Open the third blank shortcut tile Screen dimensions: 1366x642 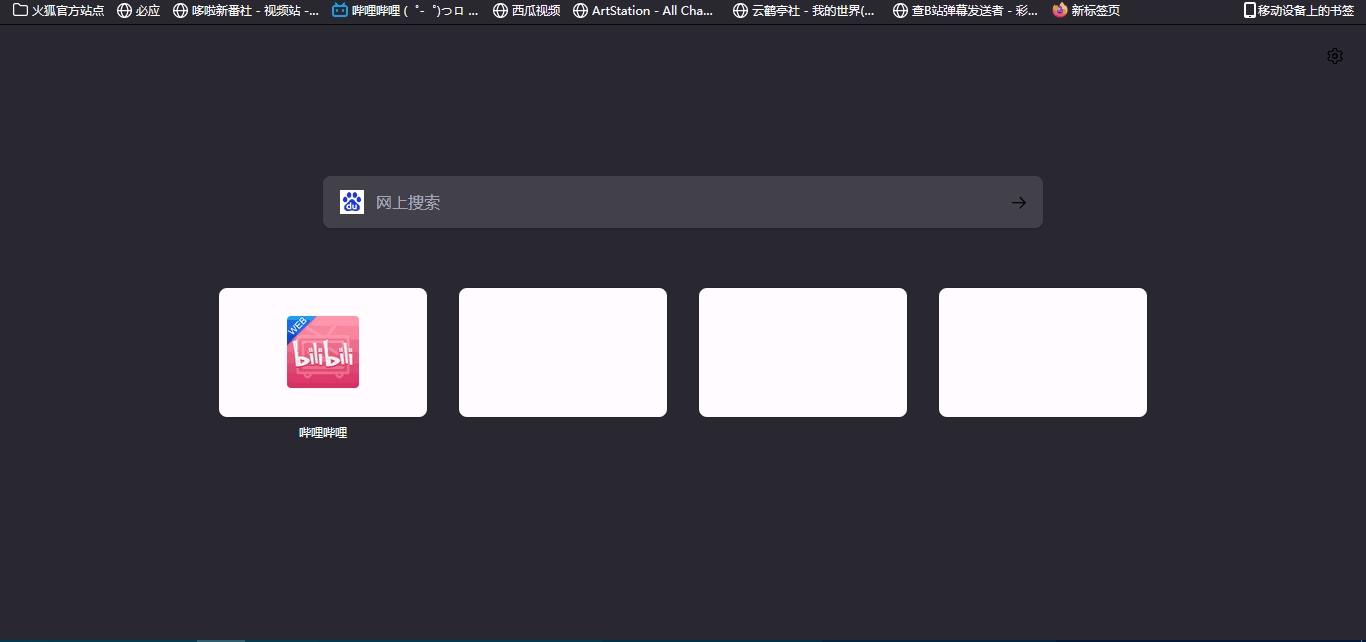click(x=803, y=352)
